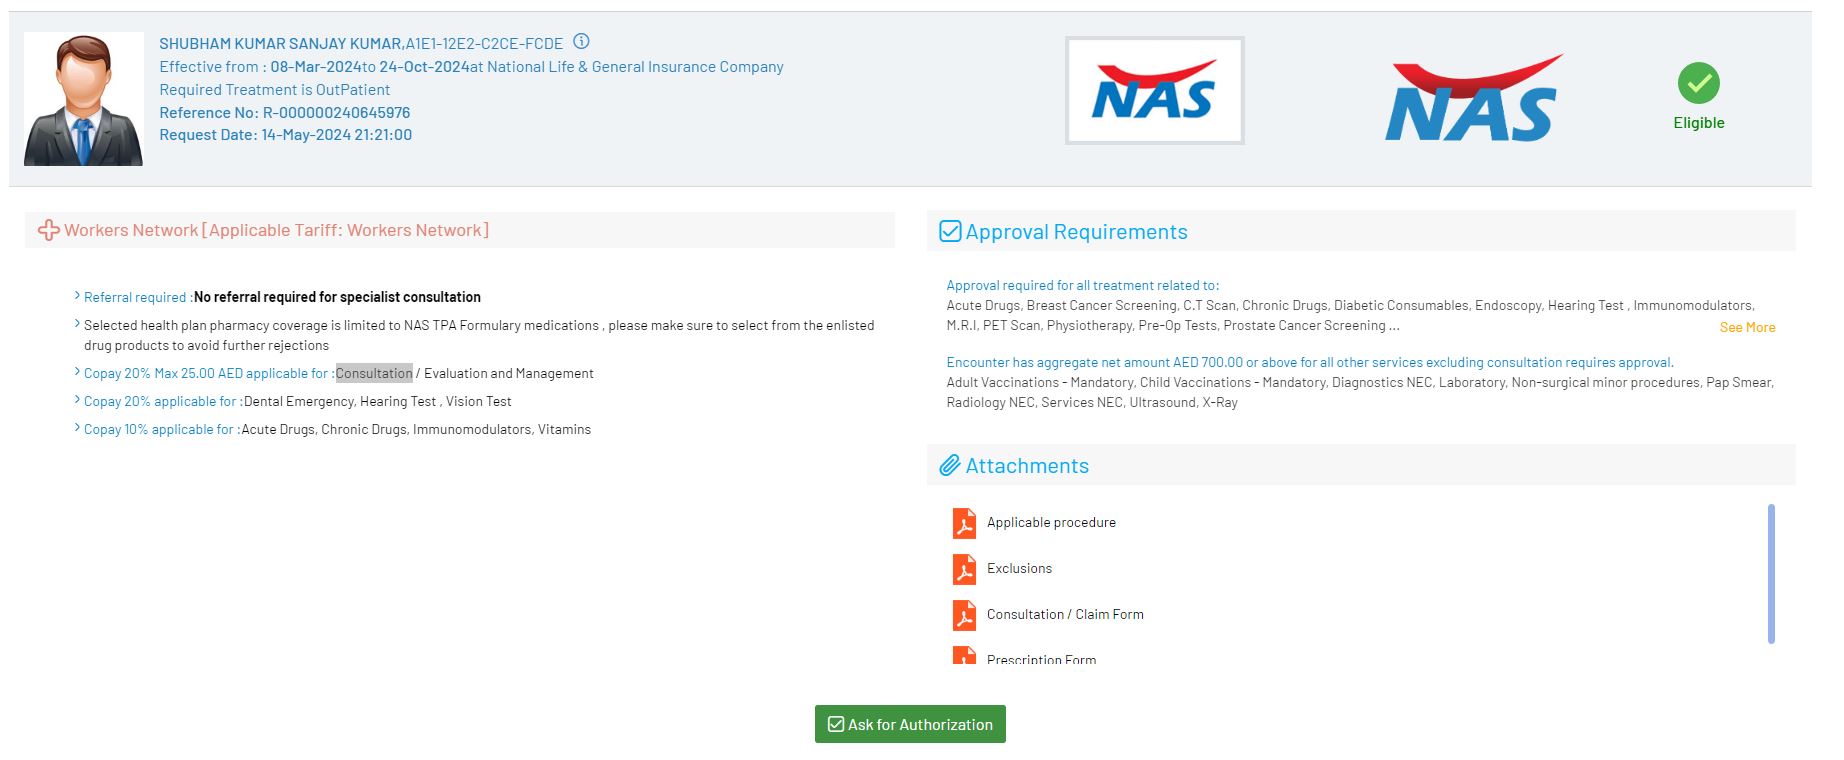Click the chevron beside Copay 10% applicable
This screenshot has width=1844, height=760.
(x=77, y=428)
